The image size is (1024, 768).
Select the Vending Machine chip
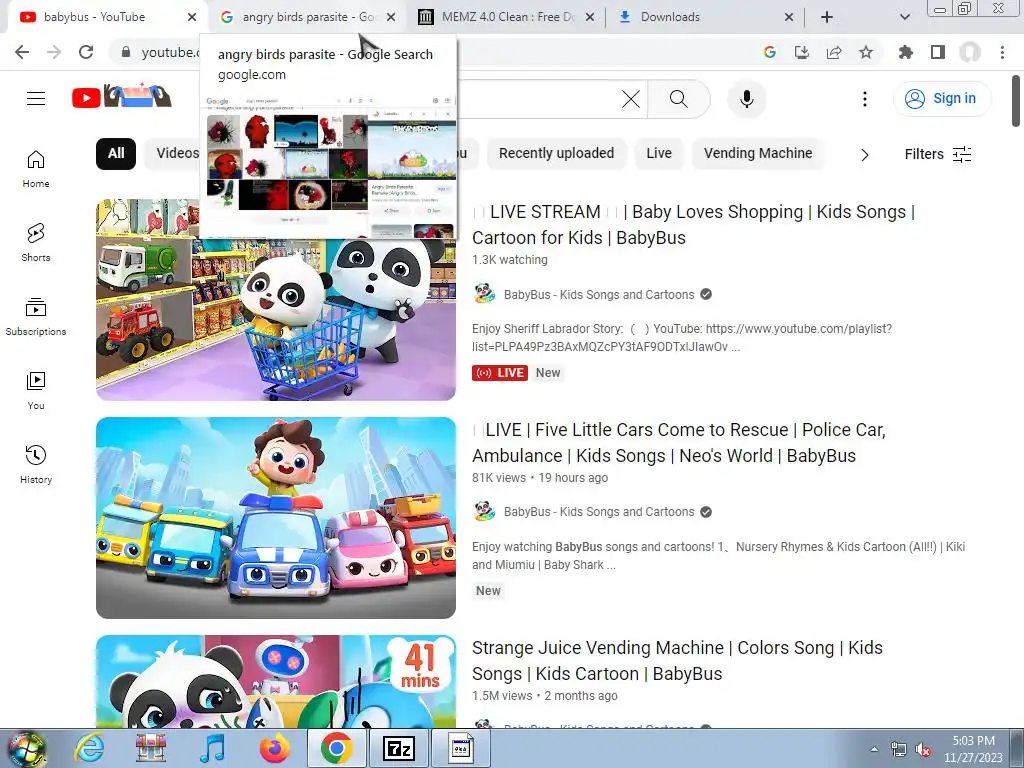point(758,153)
